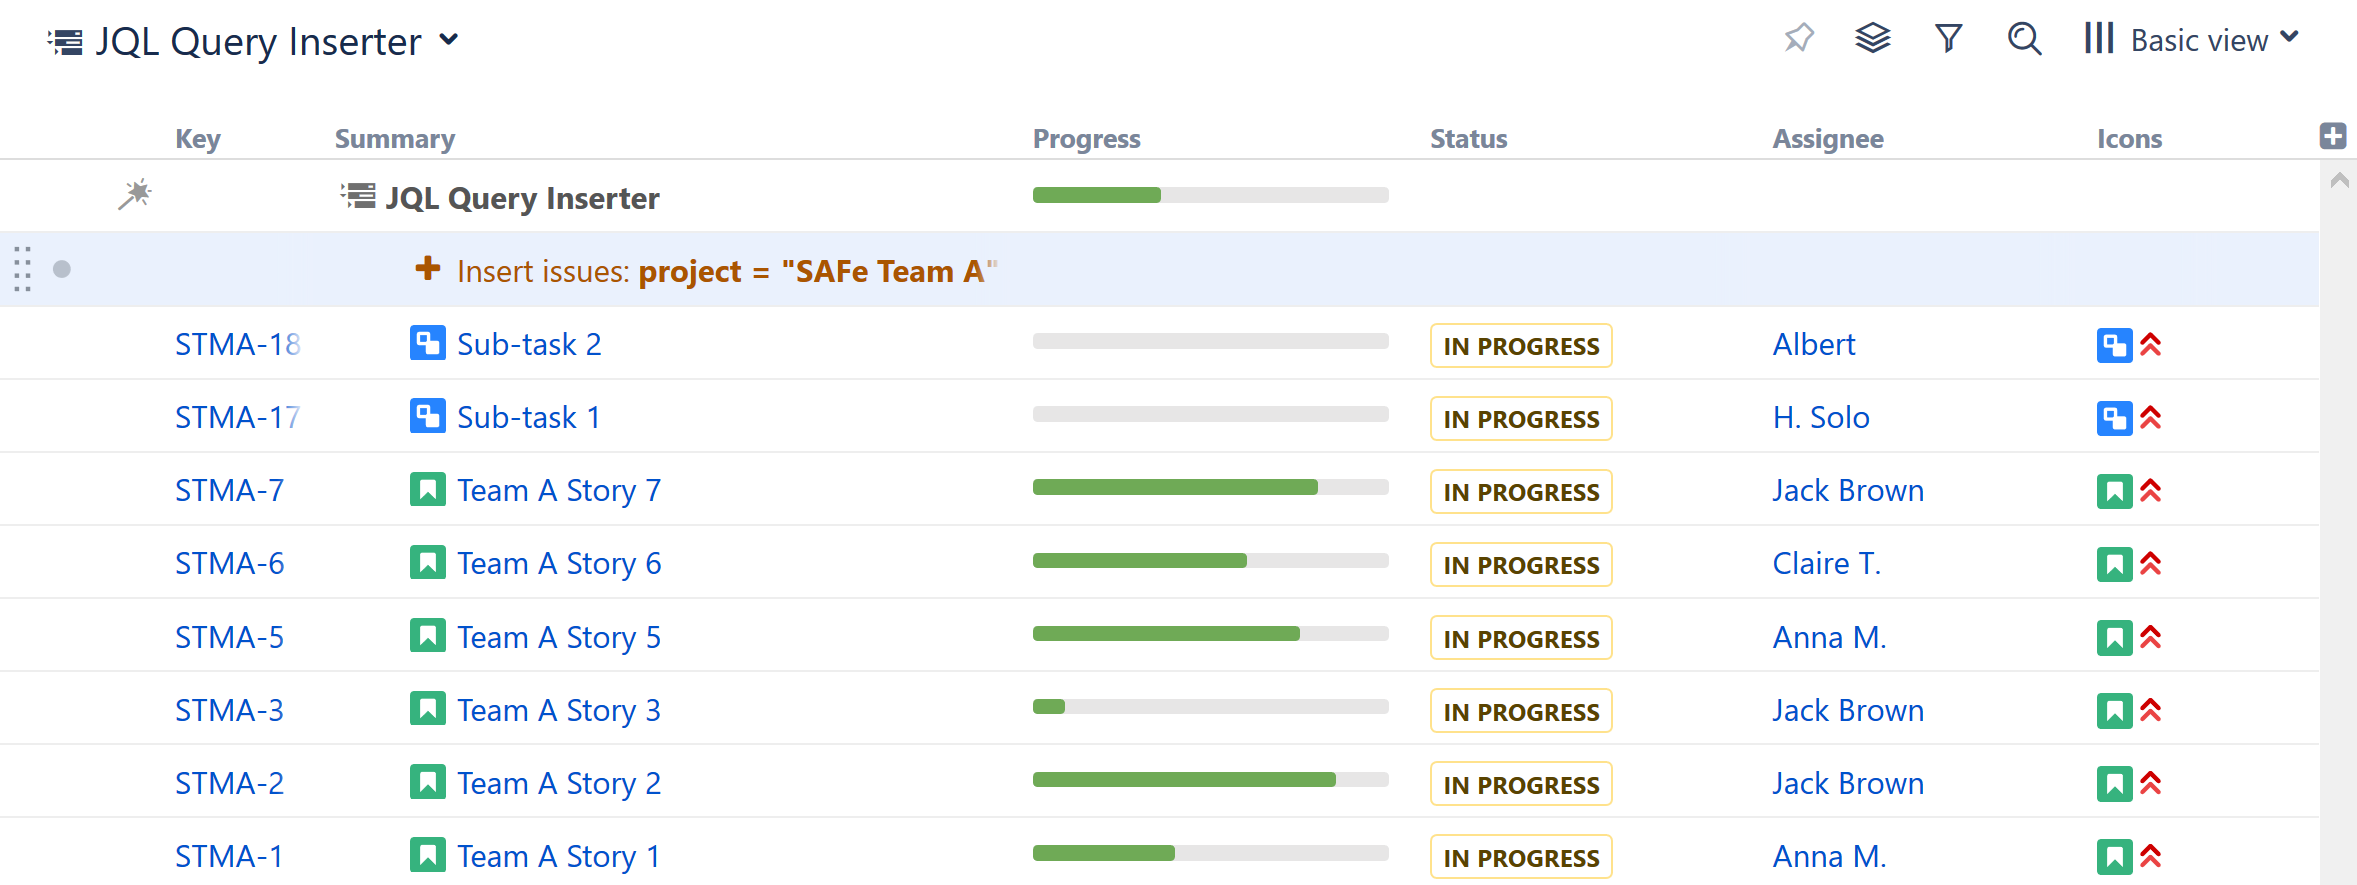Viewport: 2357px width, 885px height.
Task: Click the drag handle on the Insert issues row
Action: (x=23, y=269)
